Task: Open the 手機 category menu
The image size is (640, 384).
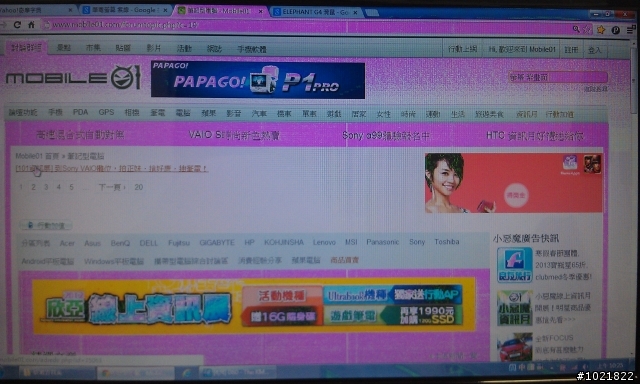Action: 55,112
